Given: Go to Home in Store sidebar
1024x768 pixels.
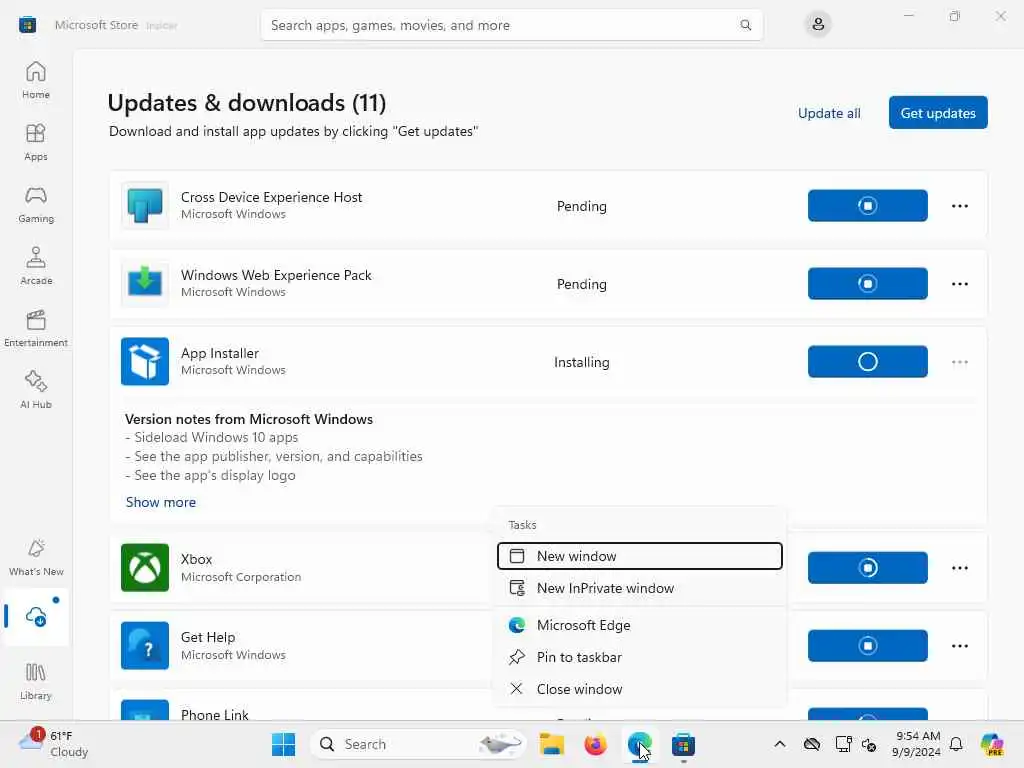Looking at the screenshot, I should 36,80.
